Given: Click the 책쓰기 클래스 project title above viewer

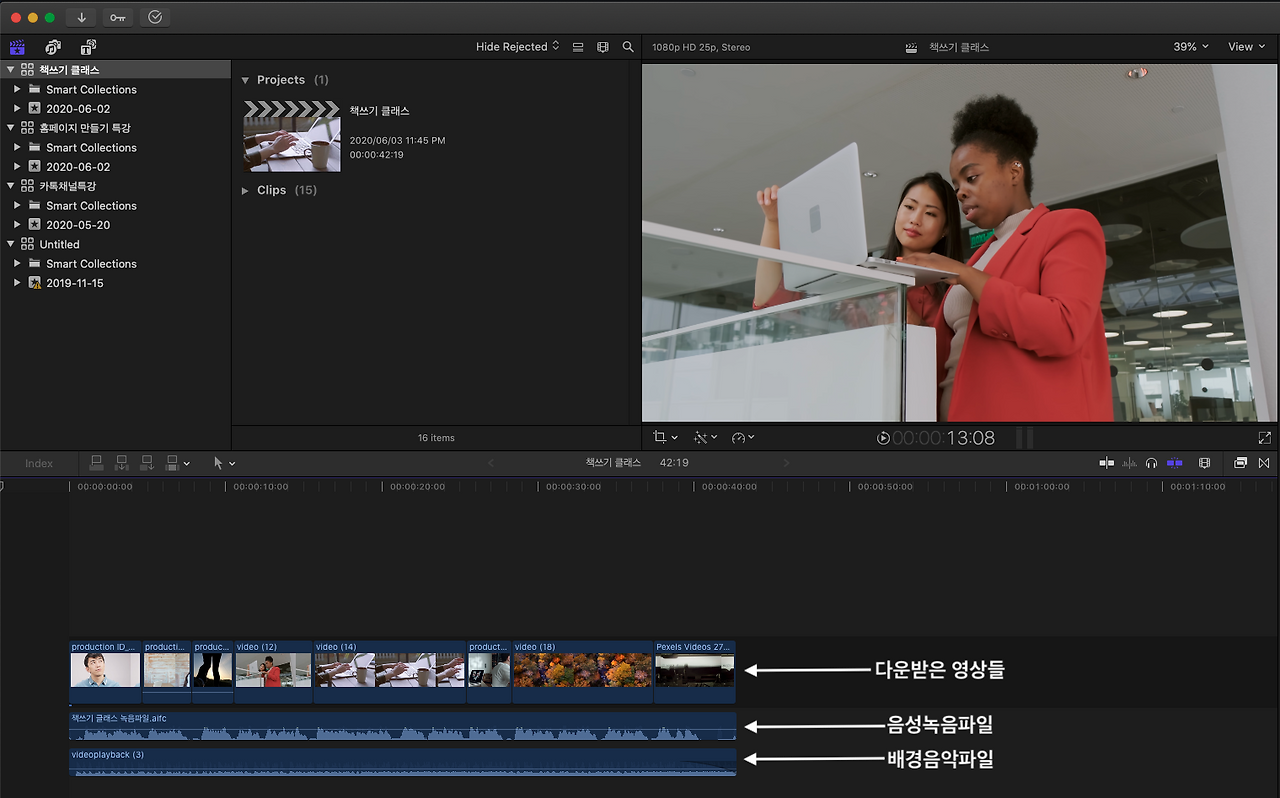Looking at the screenshot, I should tap(959, 47).
